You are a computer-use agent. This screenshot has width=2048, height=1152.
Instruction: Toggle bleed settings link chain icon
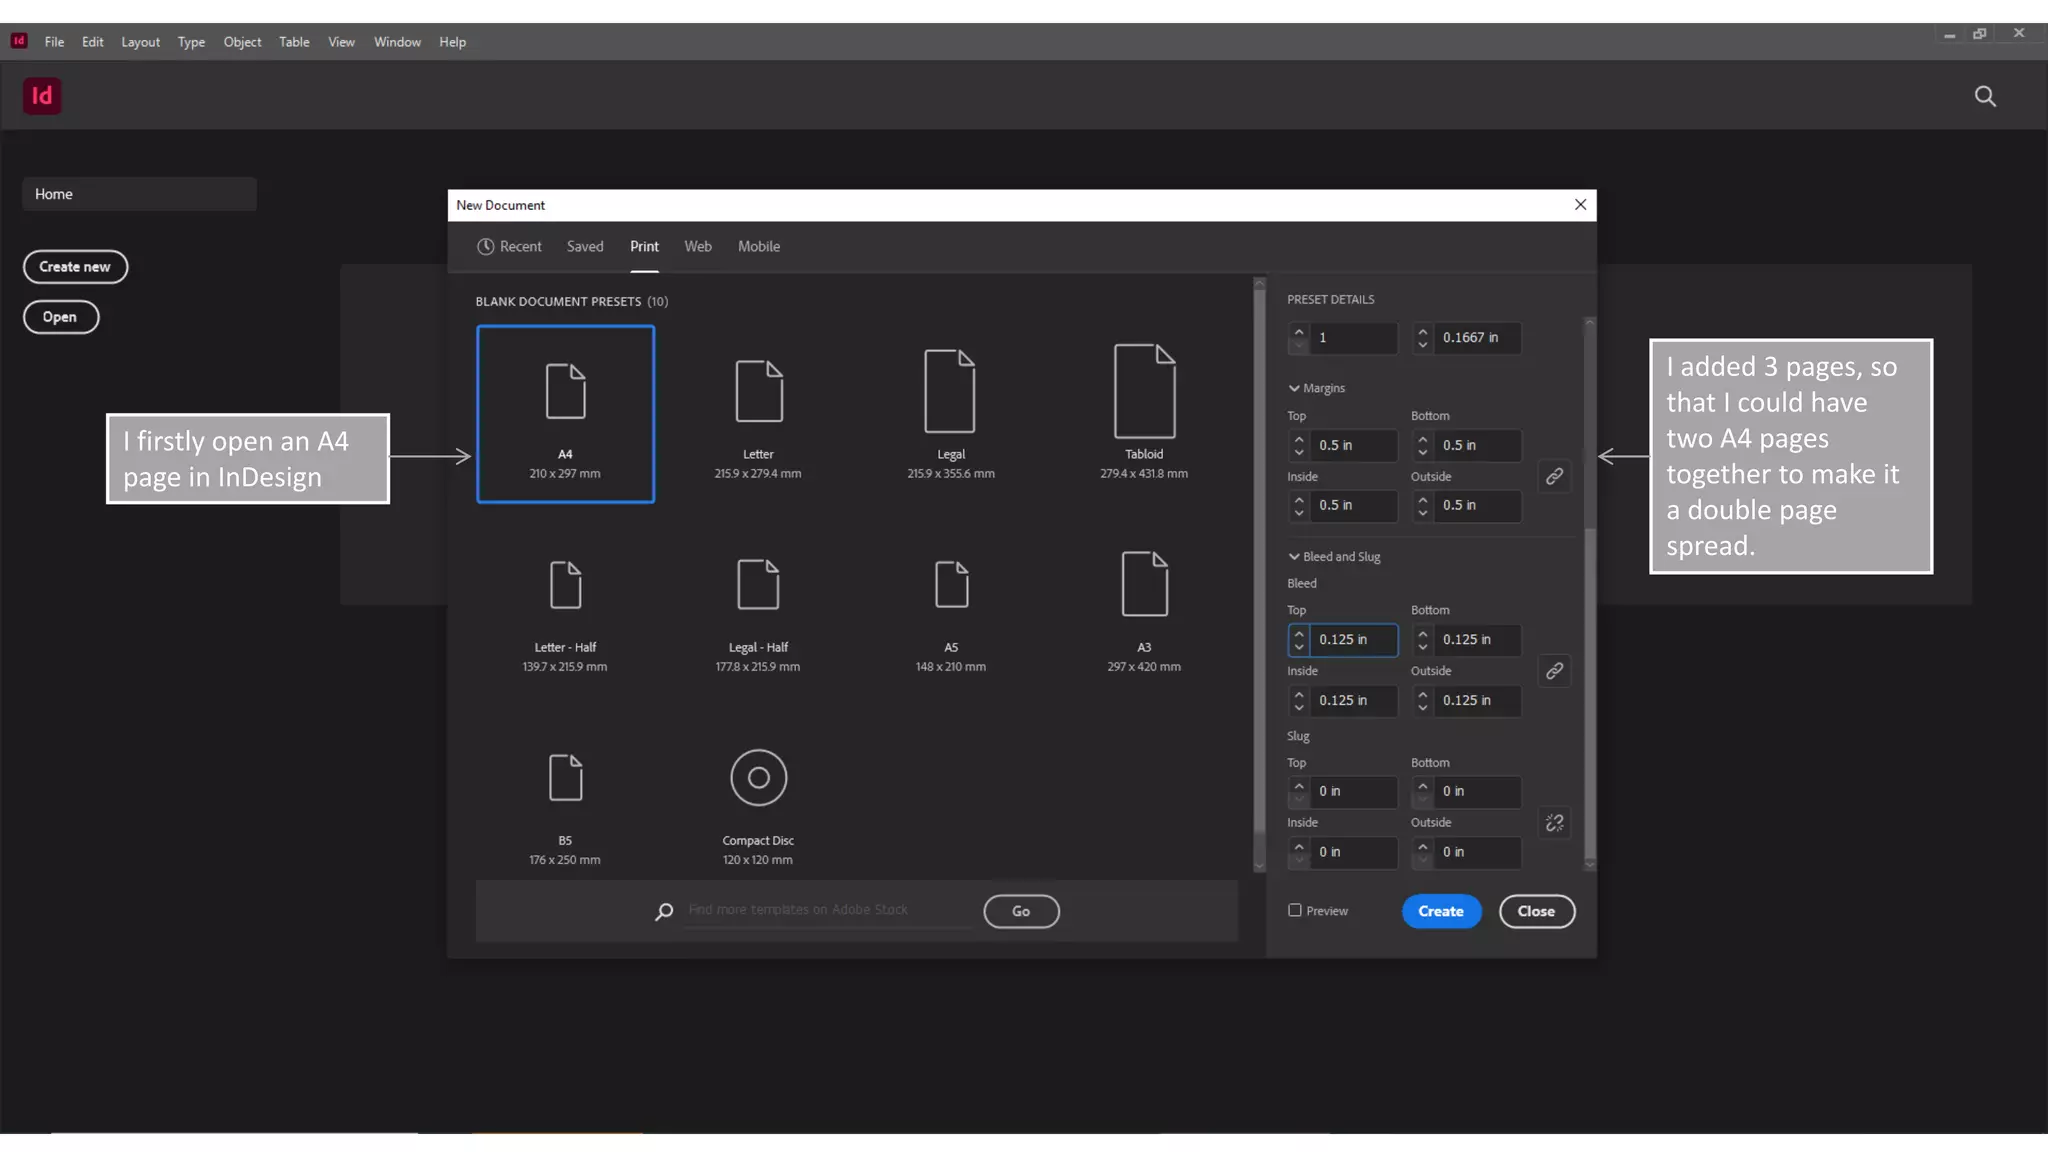tap(1554, 671)
